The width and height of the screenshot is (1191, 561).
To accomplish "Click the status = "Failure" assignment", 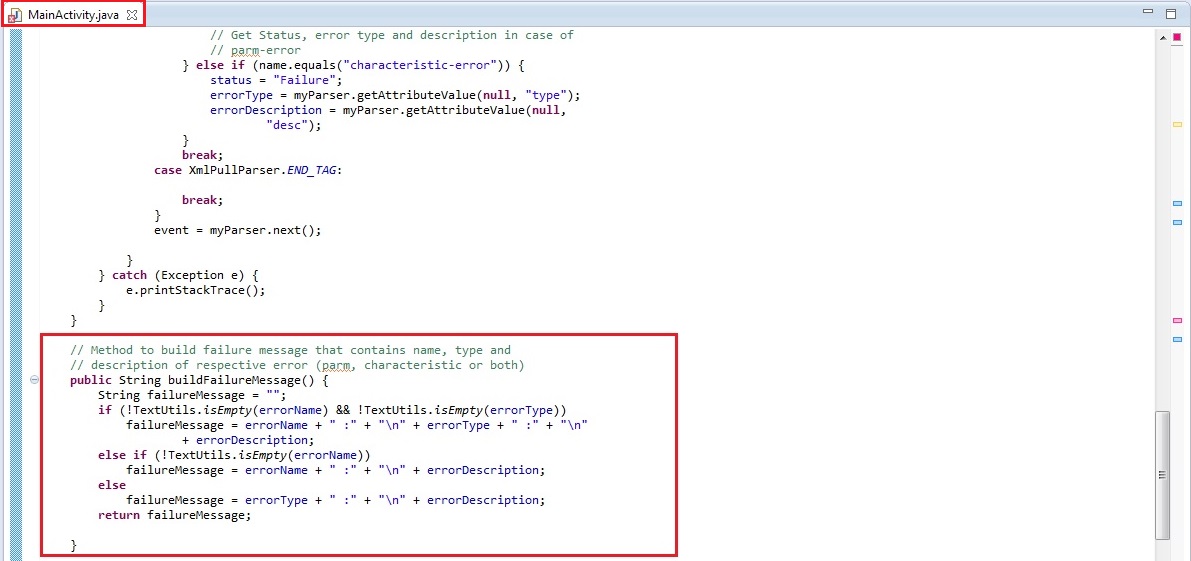I will (277, 80).
